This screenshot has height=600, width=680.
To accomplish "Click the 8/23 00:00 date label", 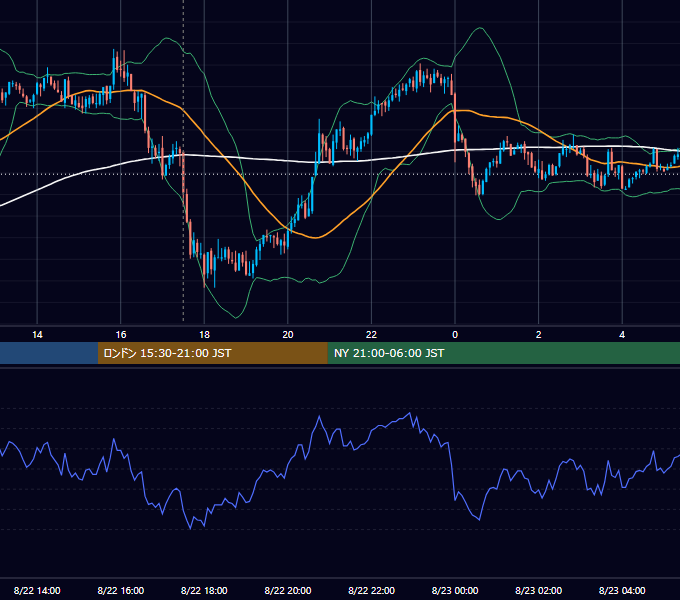I will coord(455,590).
